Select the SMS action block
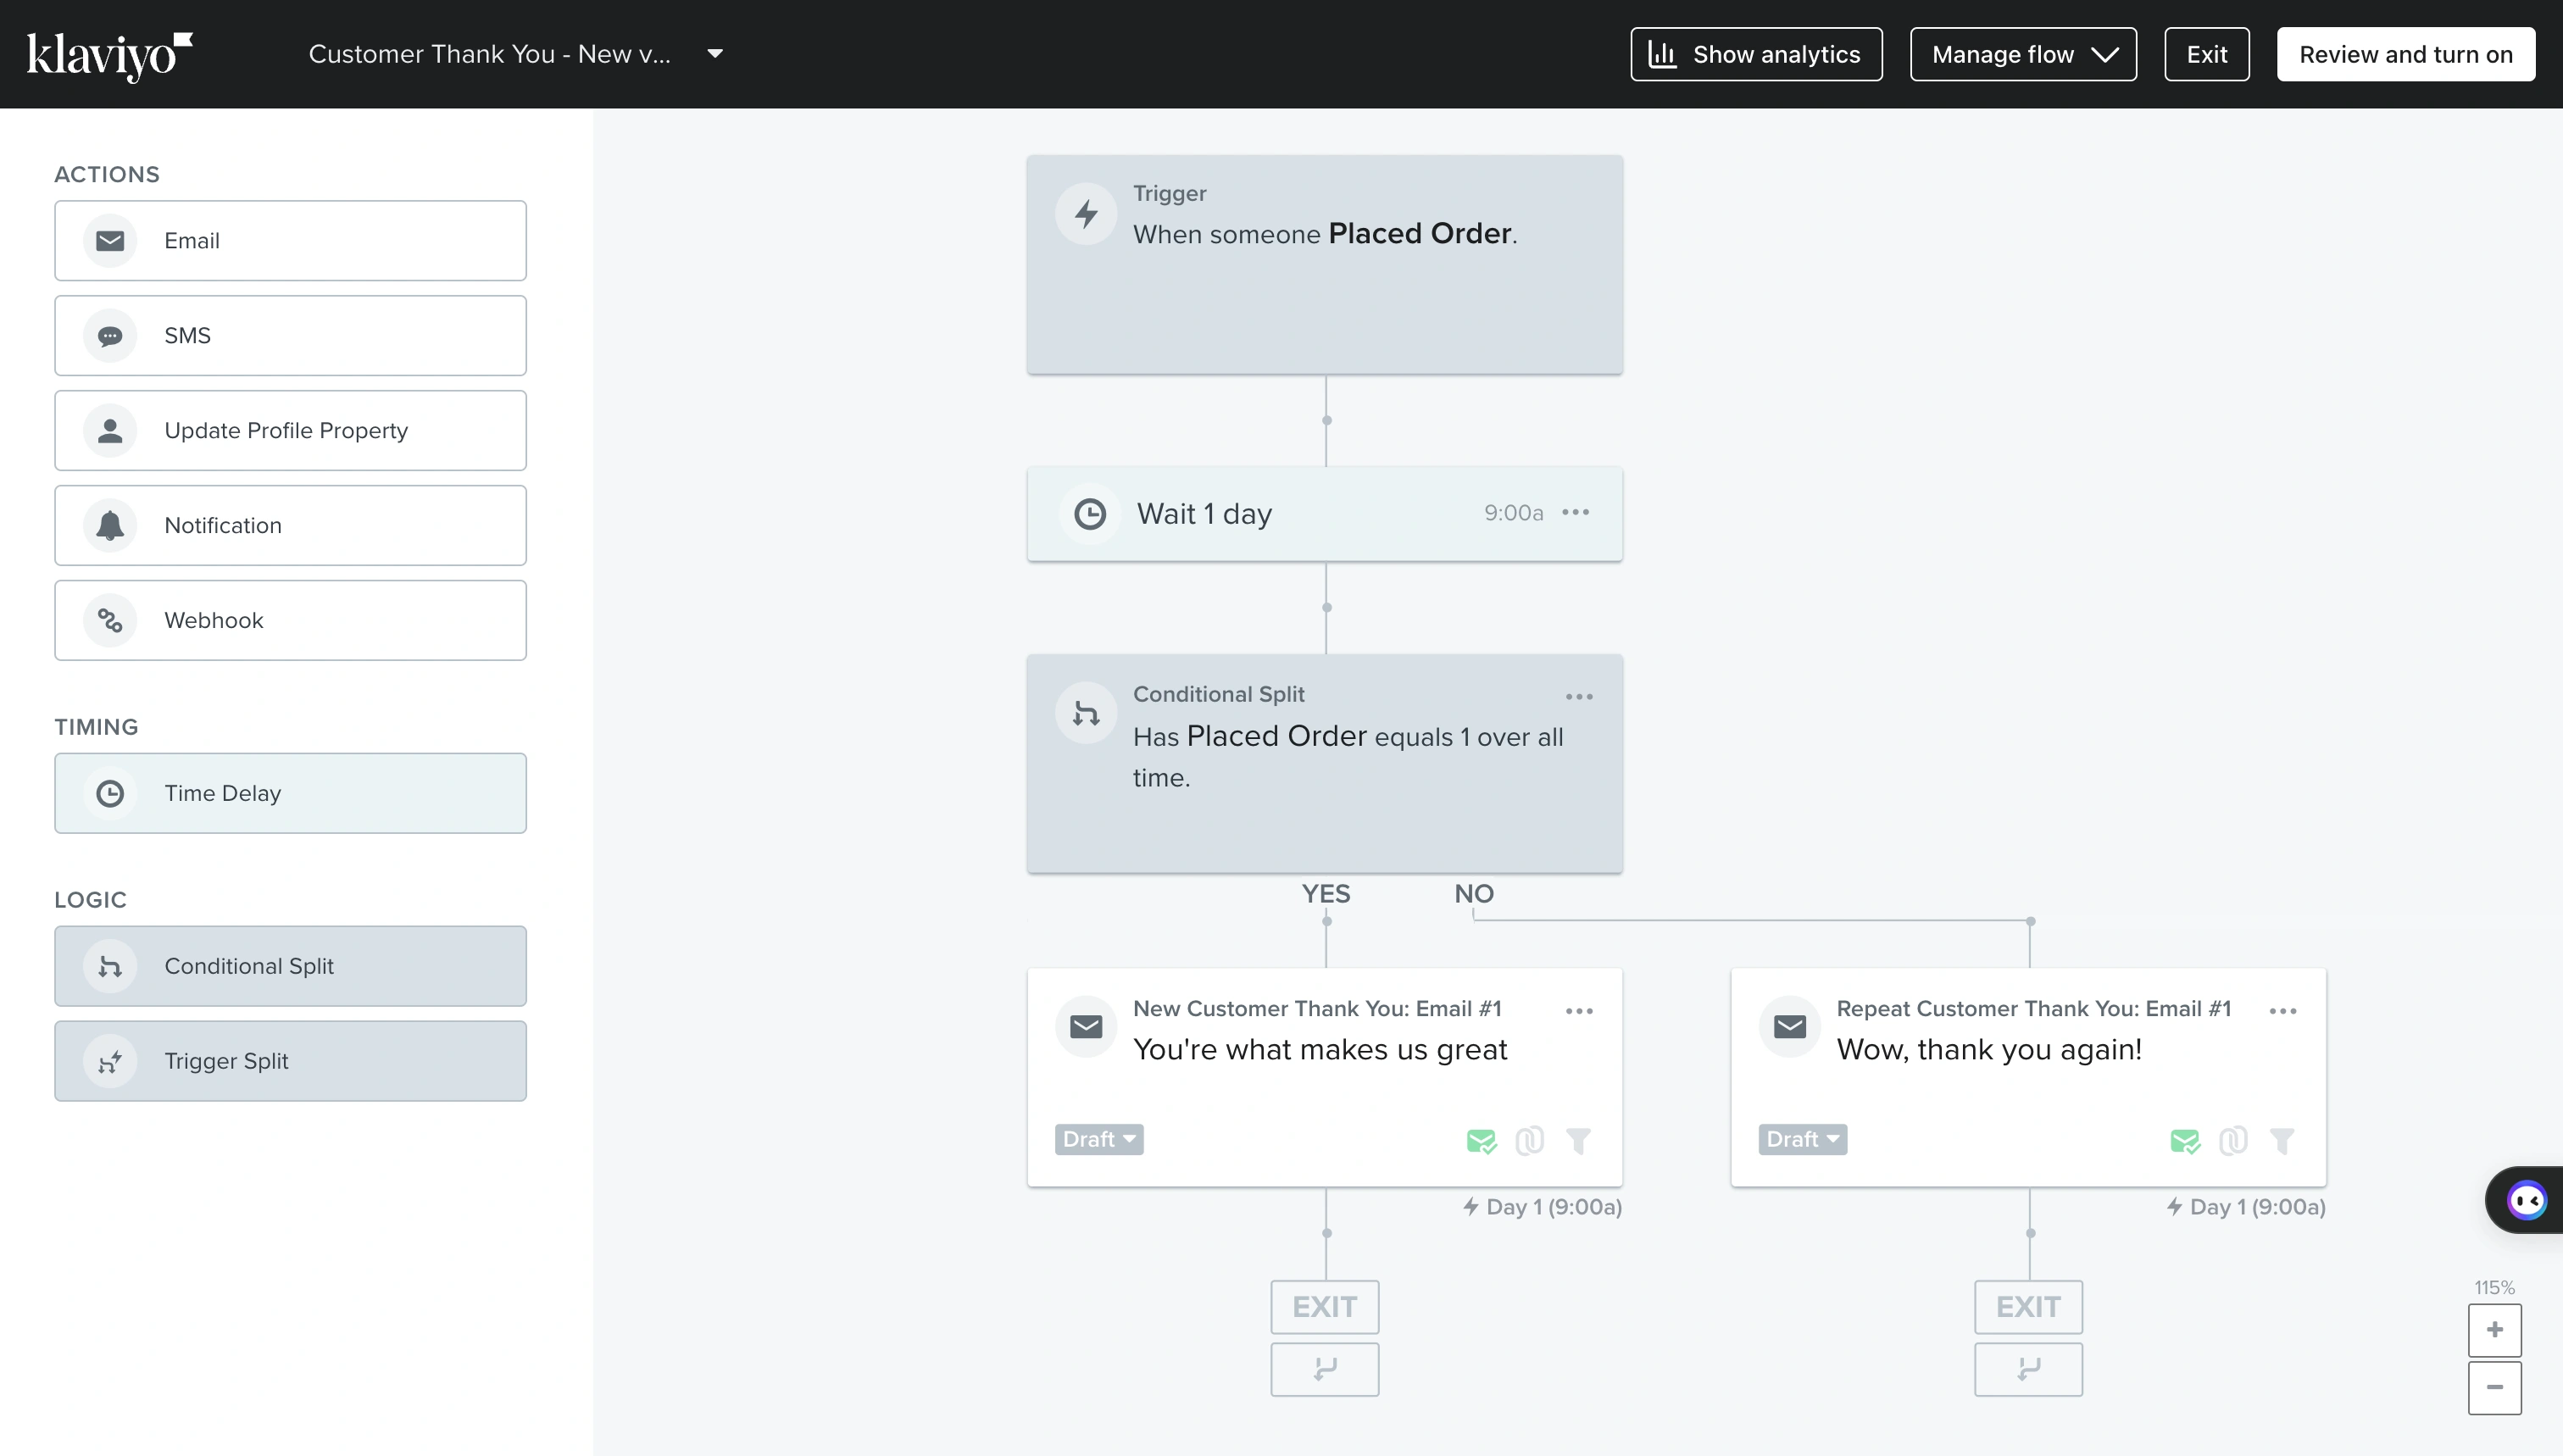Screen dimensions: 2563x1456 [290, 336]
